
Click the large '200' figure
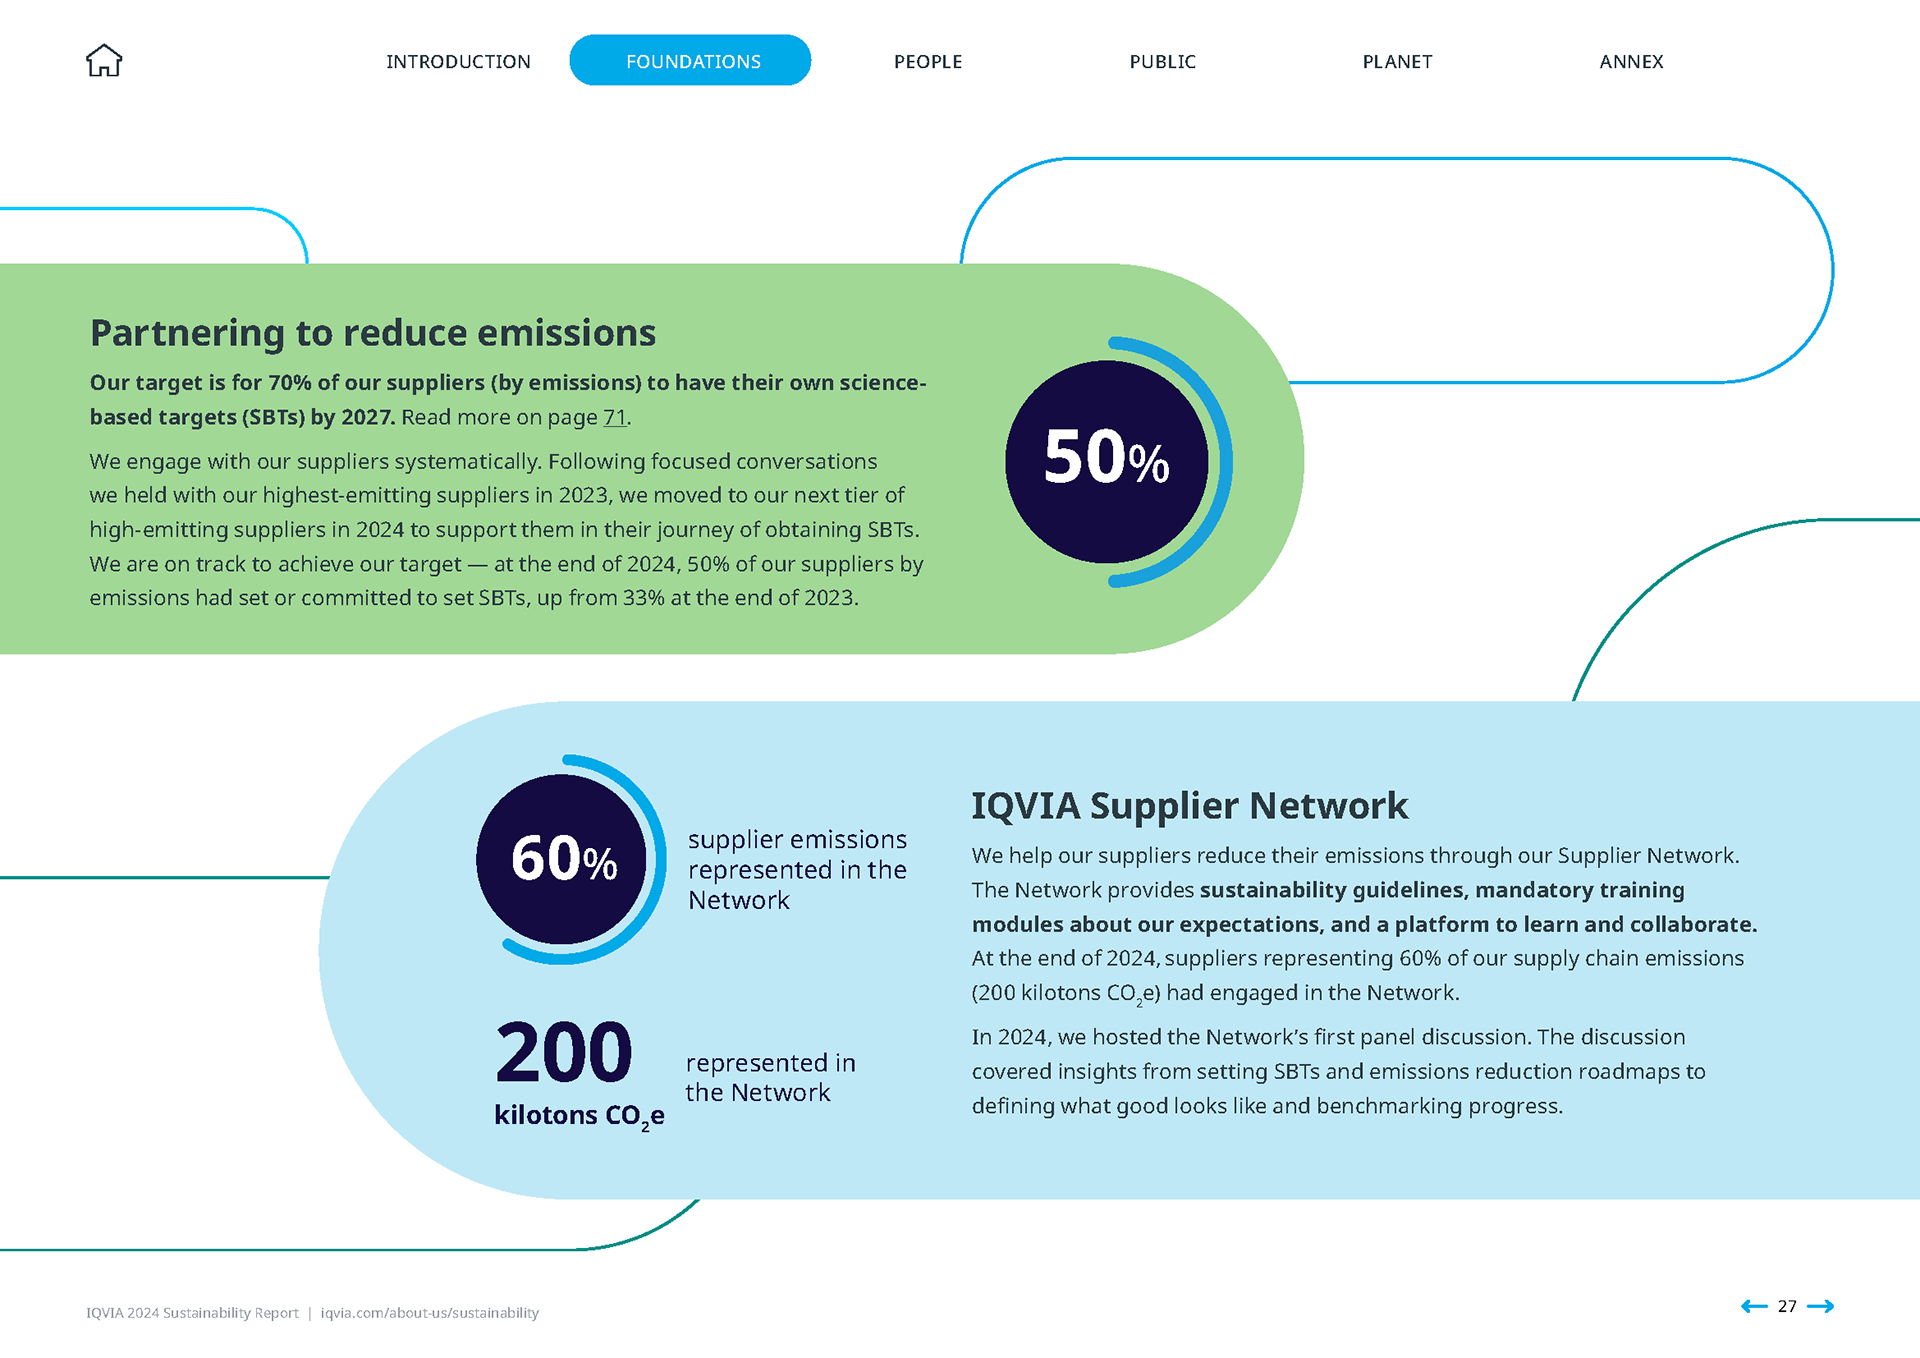coord(564,1052)
